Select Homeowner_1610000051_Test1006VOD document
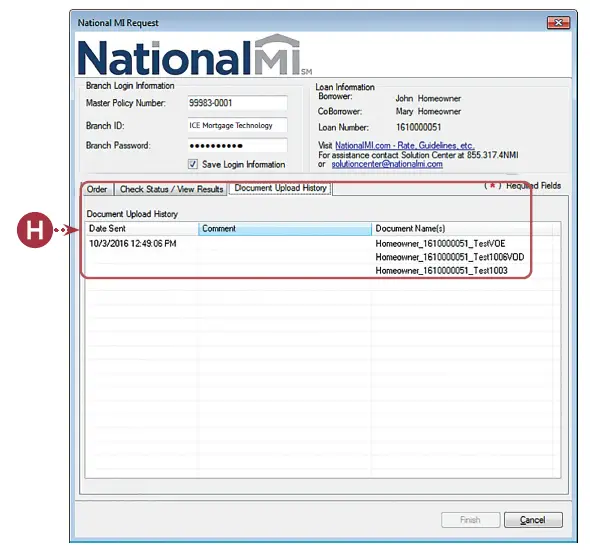The width and height of the screenshot is (590, 551). click(450, 257)
